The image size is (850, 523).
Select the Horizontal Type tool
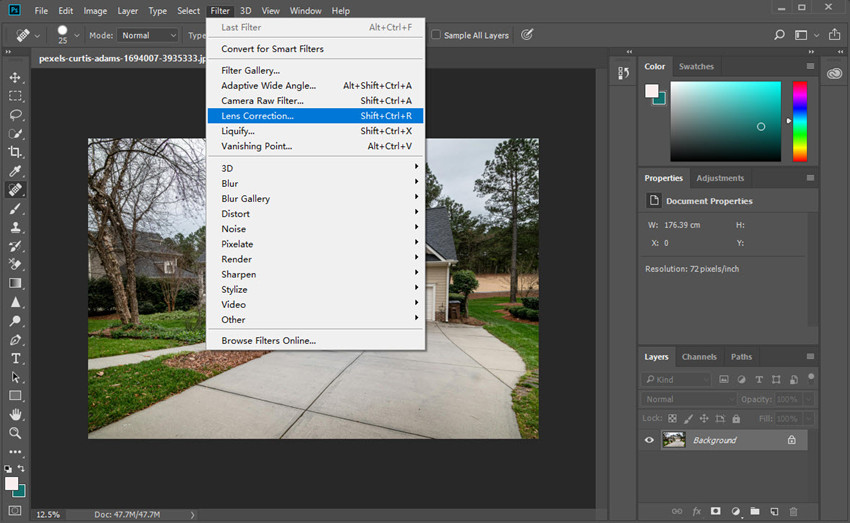click(x=15, y=358)
